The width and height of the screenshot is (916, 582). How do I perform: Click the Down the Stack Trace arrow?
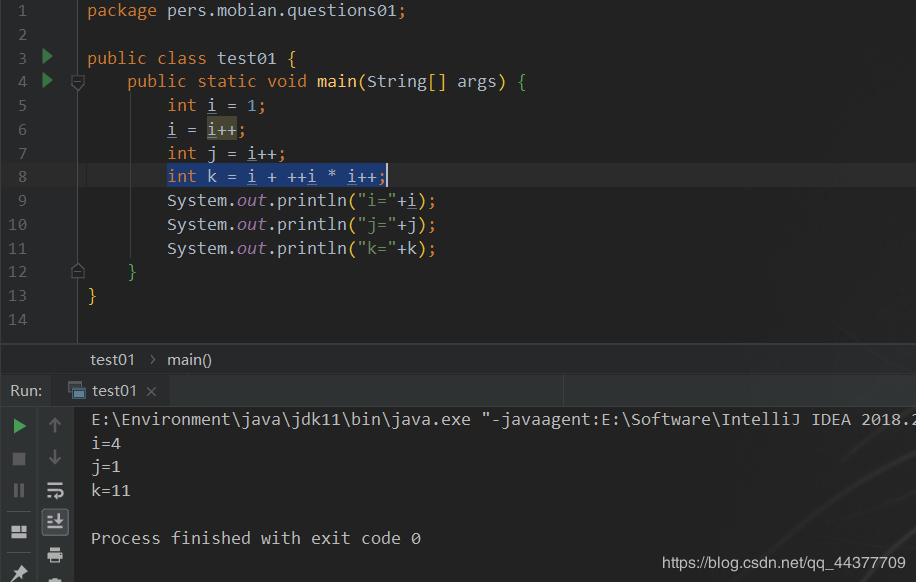(x=55, y=457)
